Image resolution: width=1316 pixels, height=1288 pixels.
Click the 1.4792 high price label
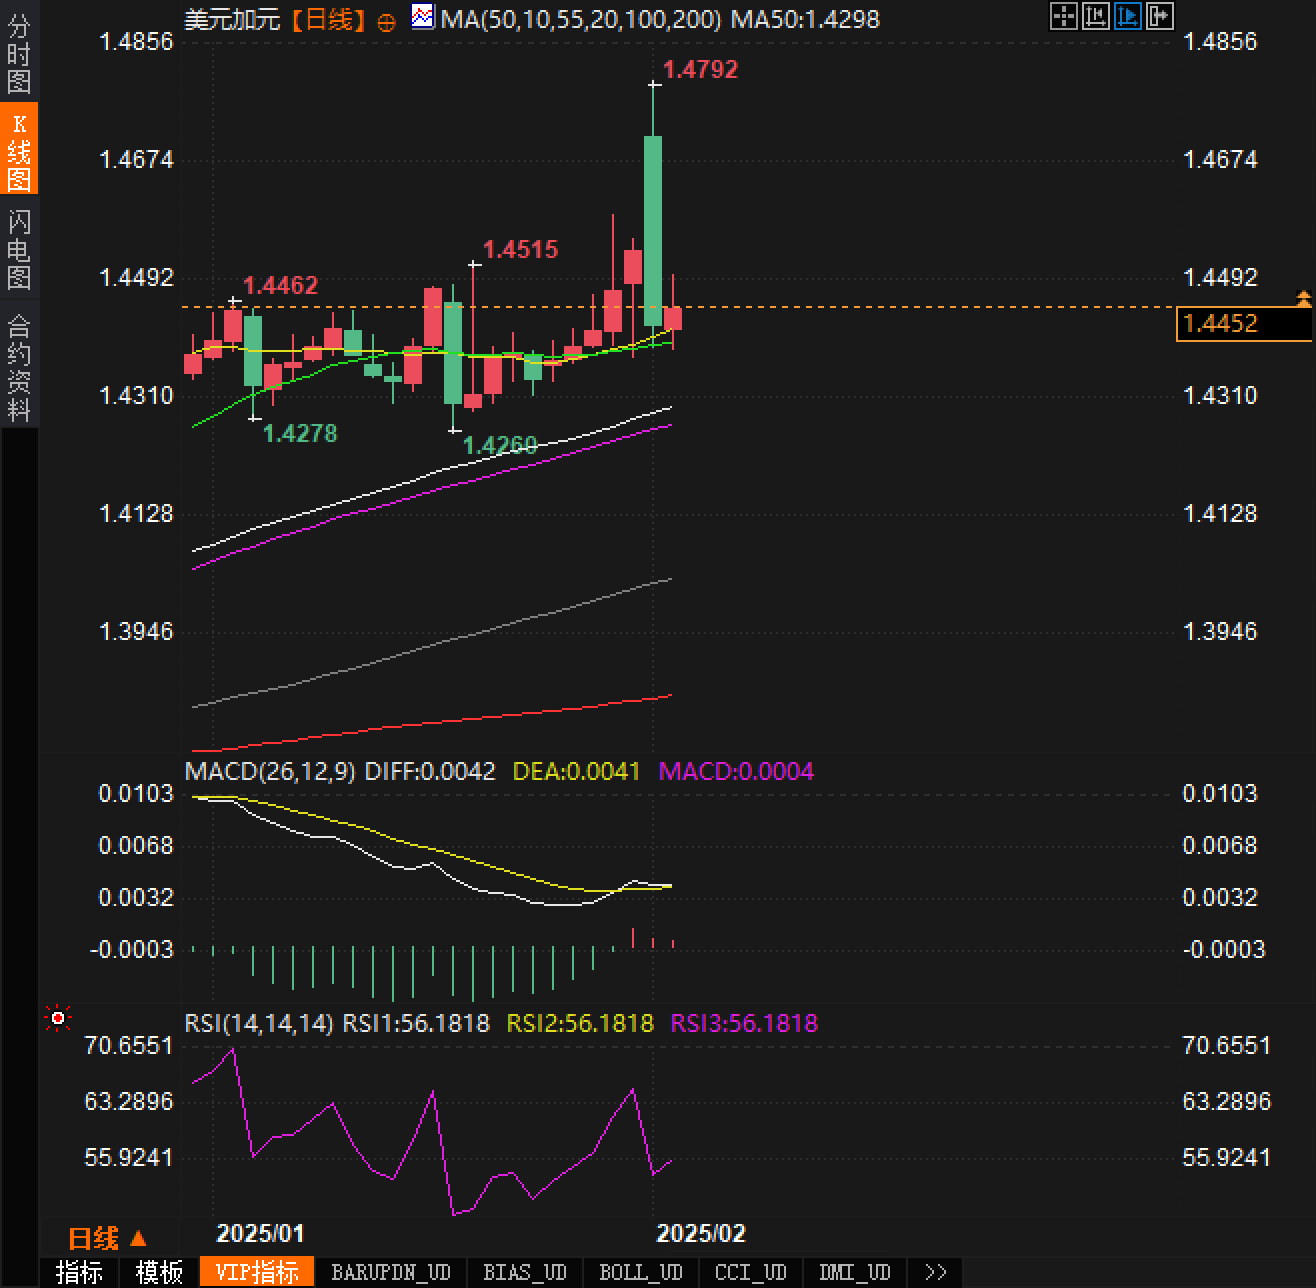[x=701, y=69]
